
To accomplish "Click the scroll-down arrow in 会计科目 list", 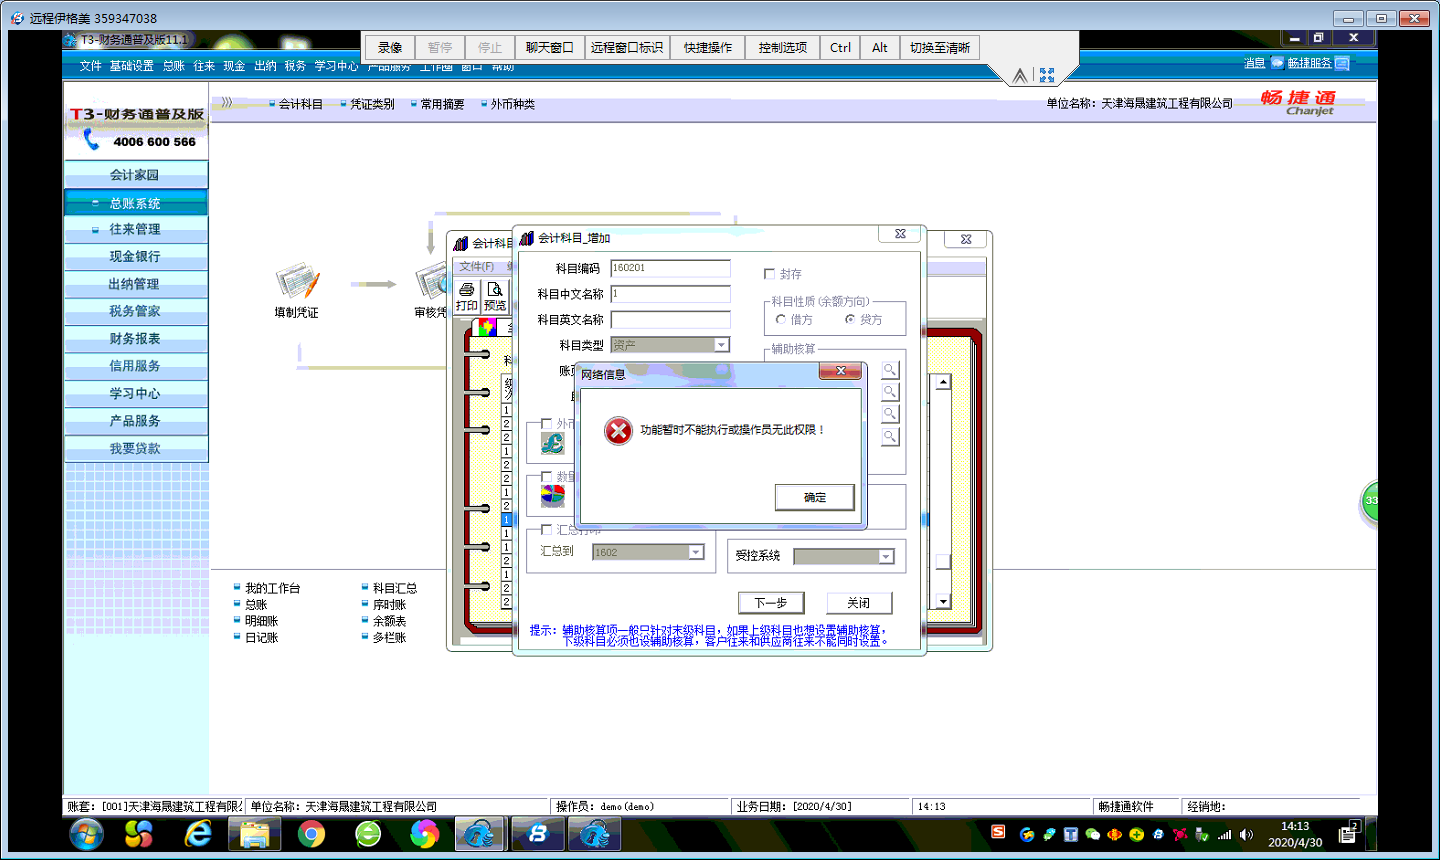I will coord(943,602).
